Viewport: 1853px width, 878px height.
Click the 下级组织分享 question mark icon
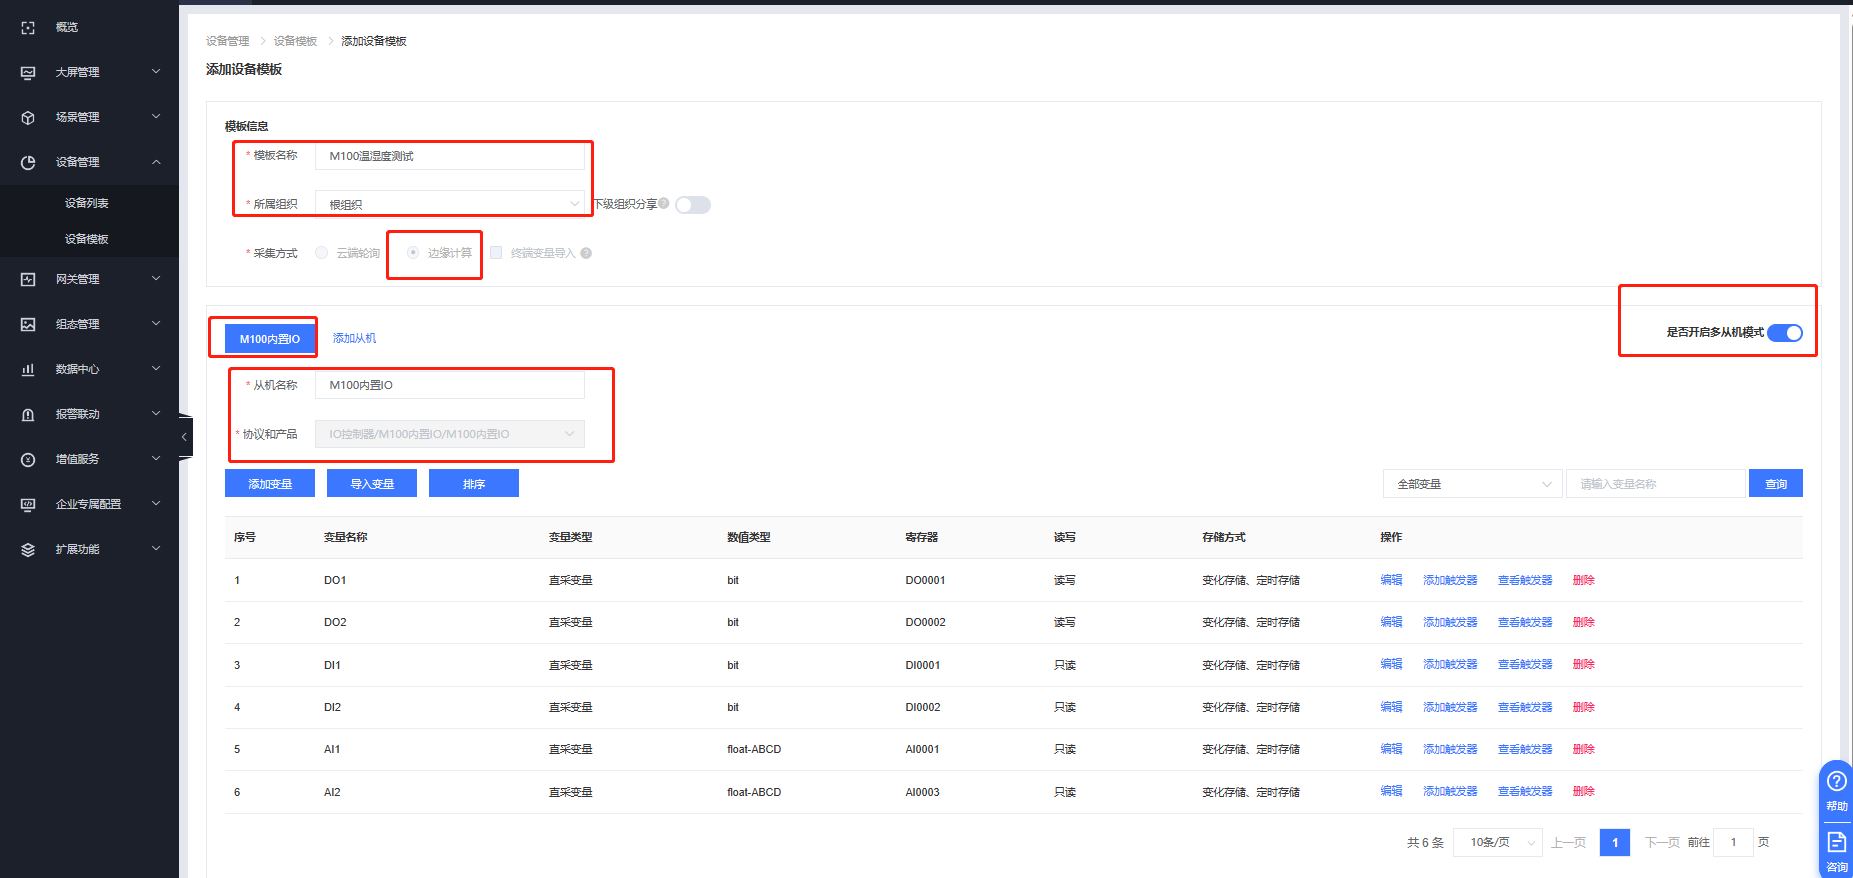664,204
